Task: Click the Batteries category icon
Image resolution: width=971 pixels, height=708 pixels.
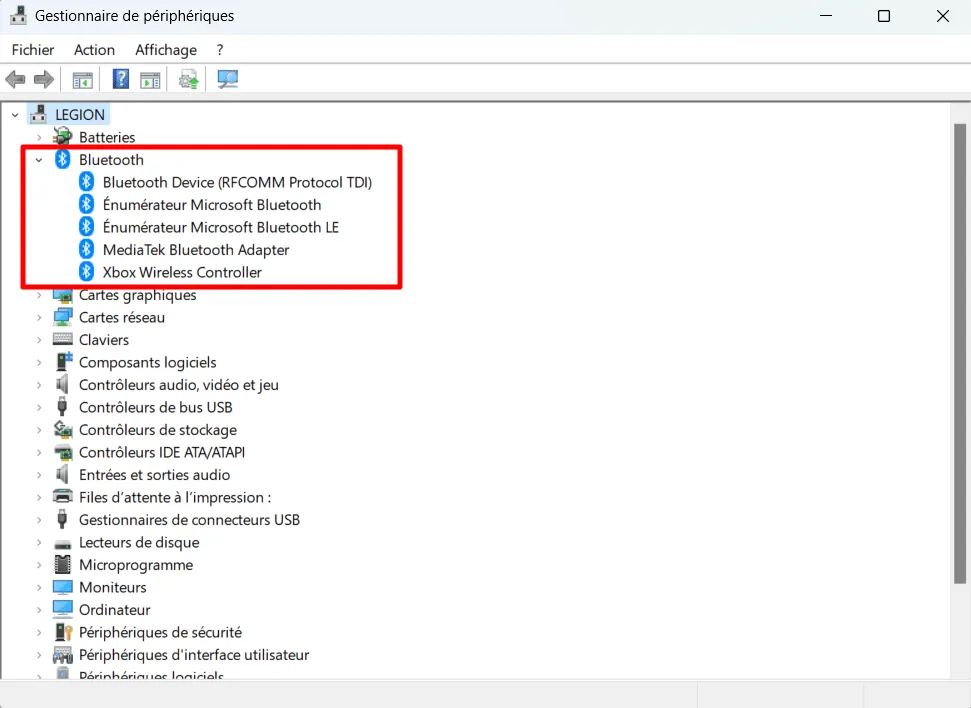Action: click(x=63, y=136)
